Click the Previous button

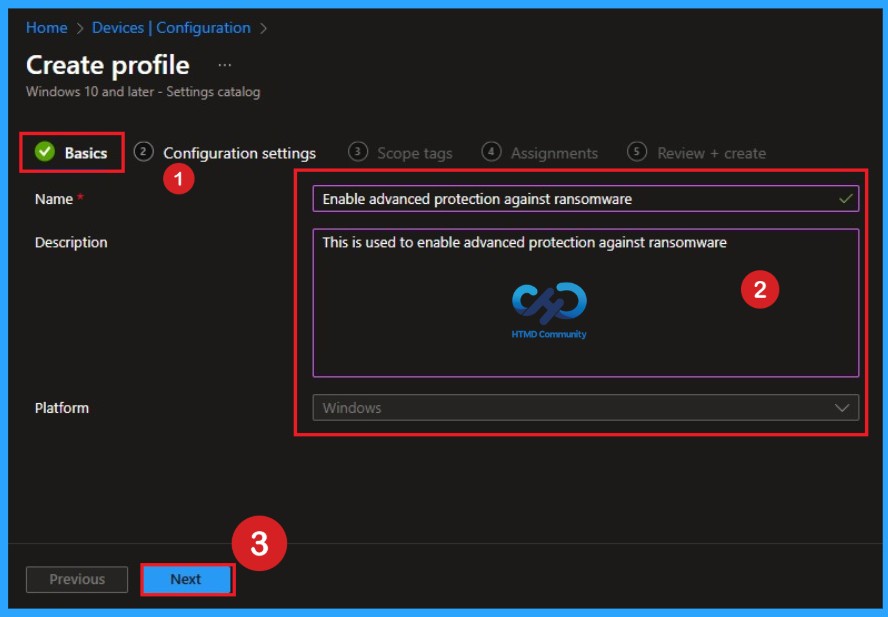(x=76, y=579)
